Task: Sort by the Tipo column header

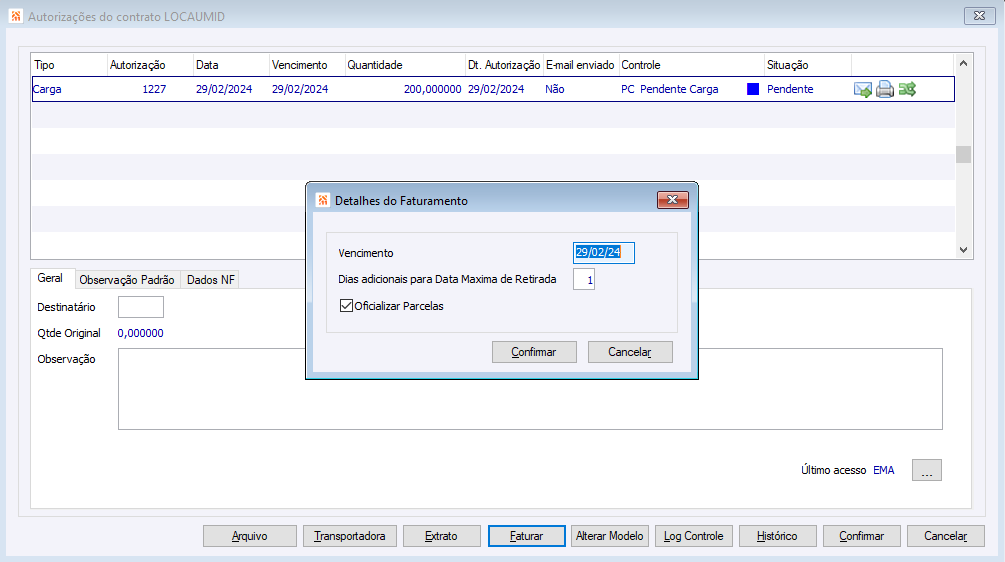Action: 69,65
